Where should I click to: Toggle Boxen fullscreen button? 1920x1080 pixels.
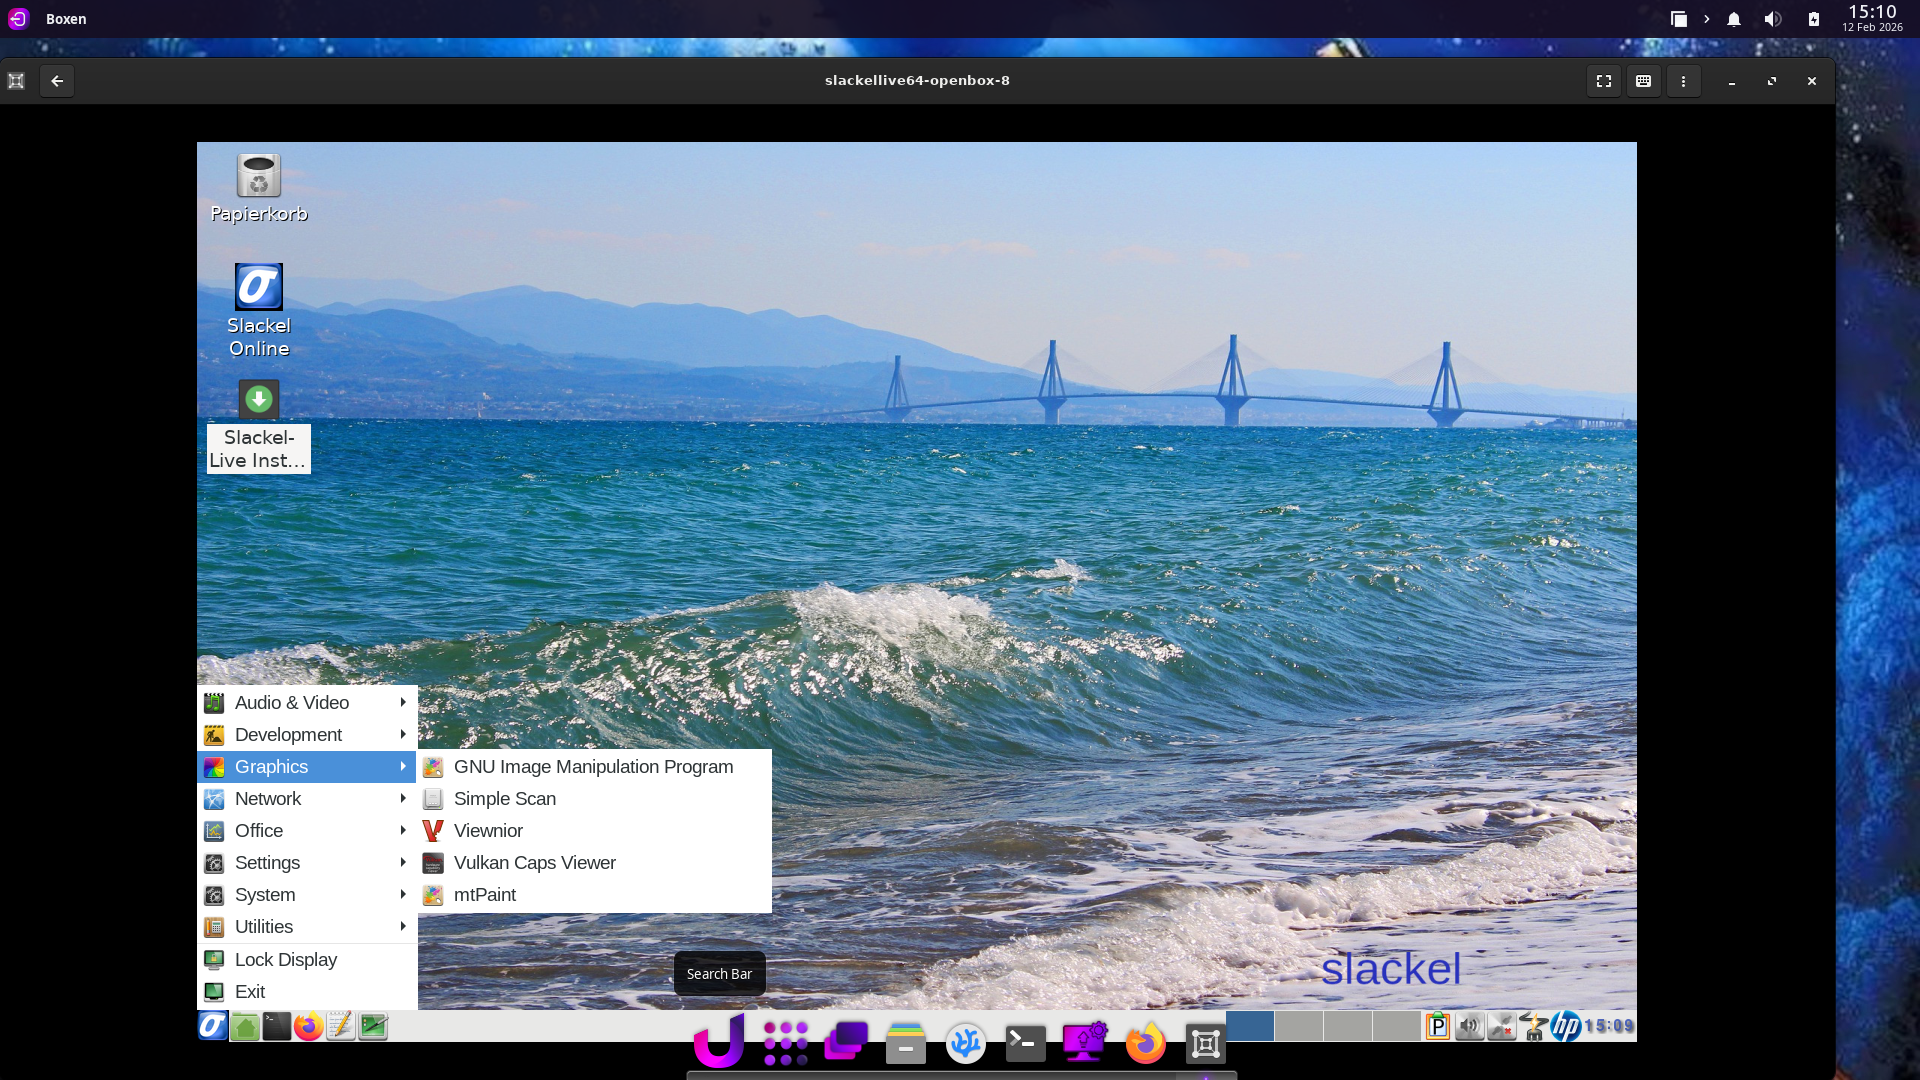point(1603,81)
